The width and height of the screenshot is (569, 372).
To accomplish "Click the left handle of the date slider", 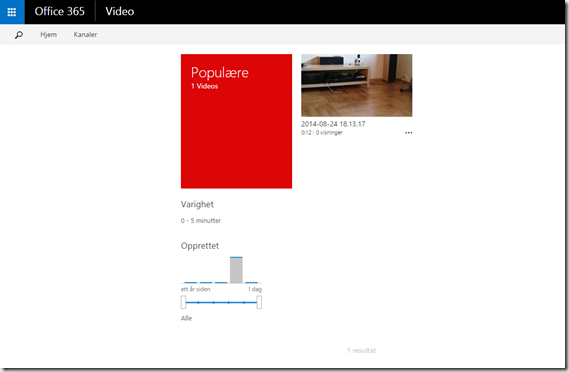I will click(x=183, y=302).
